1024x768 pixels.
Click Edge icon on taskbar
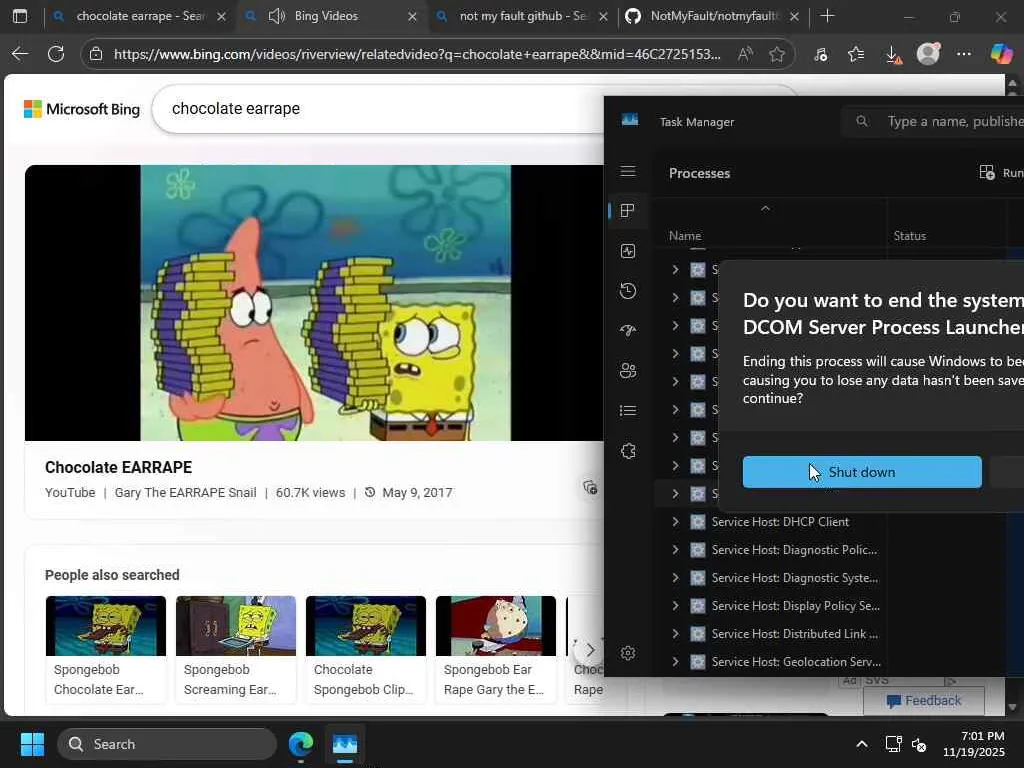point(301,744)
